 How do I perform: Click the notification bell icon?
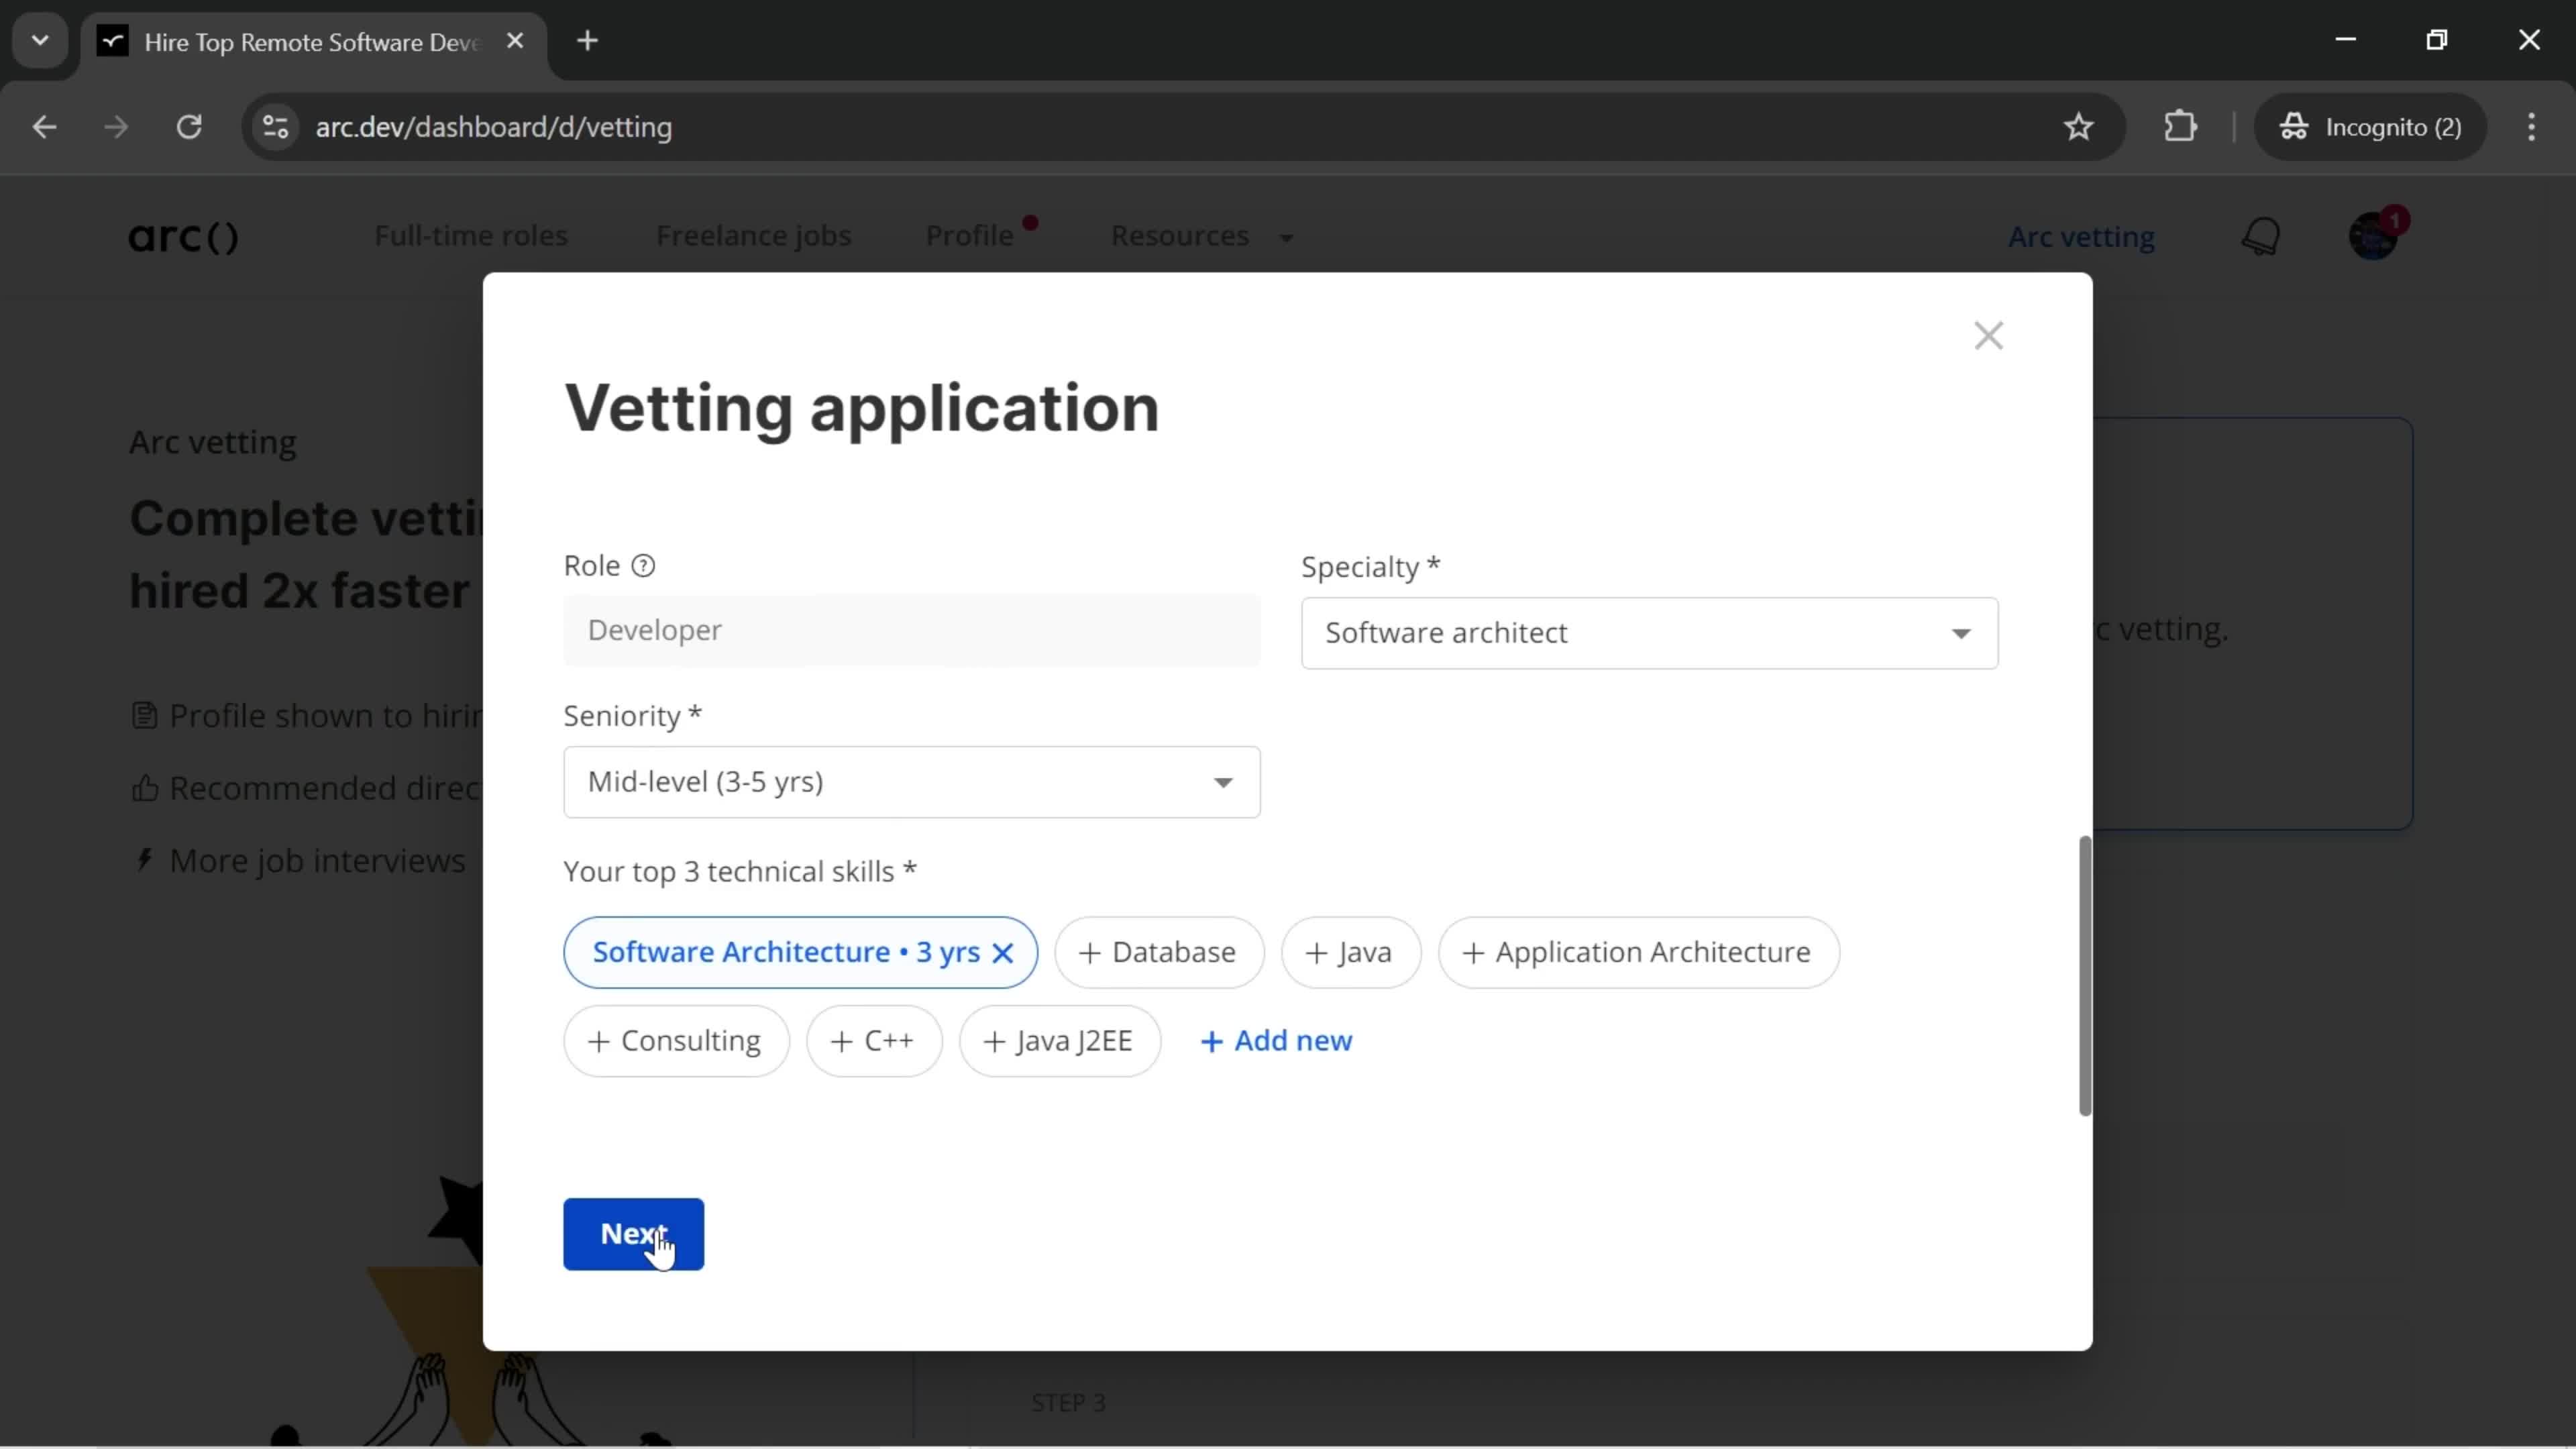pyautogui.click(x=2263, y=235)
